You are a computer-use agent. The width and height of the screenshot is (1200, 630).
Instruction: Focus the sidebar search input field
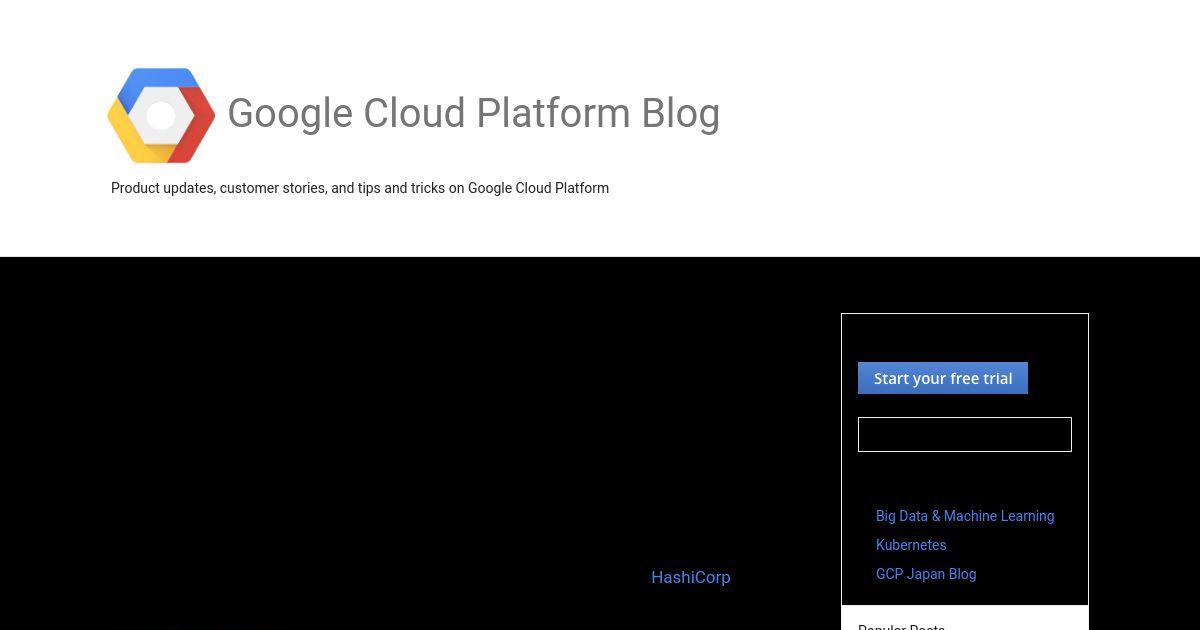tap(965, 434)
